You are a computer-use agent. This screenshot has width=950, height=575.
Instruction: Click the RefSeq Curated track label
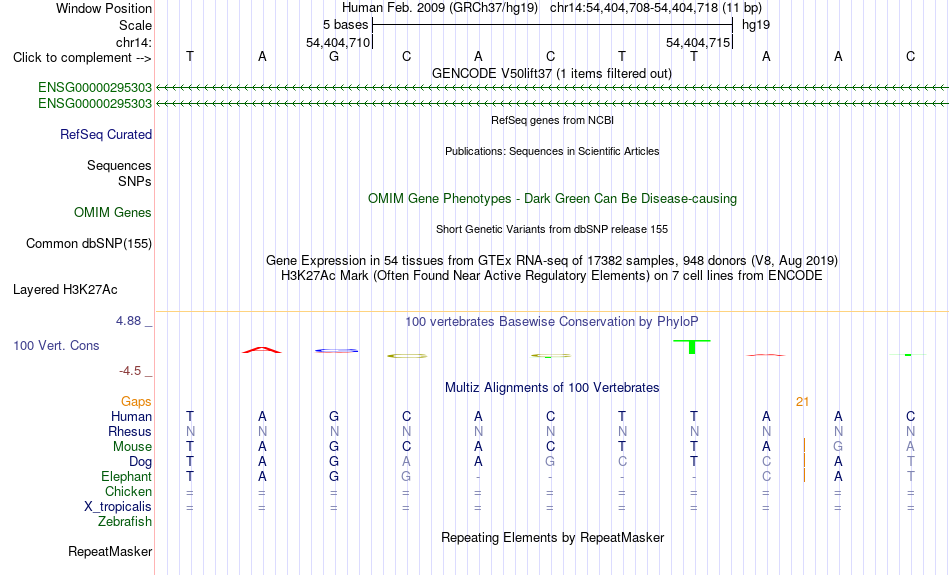click(105, 135)
